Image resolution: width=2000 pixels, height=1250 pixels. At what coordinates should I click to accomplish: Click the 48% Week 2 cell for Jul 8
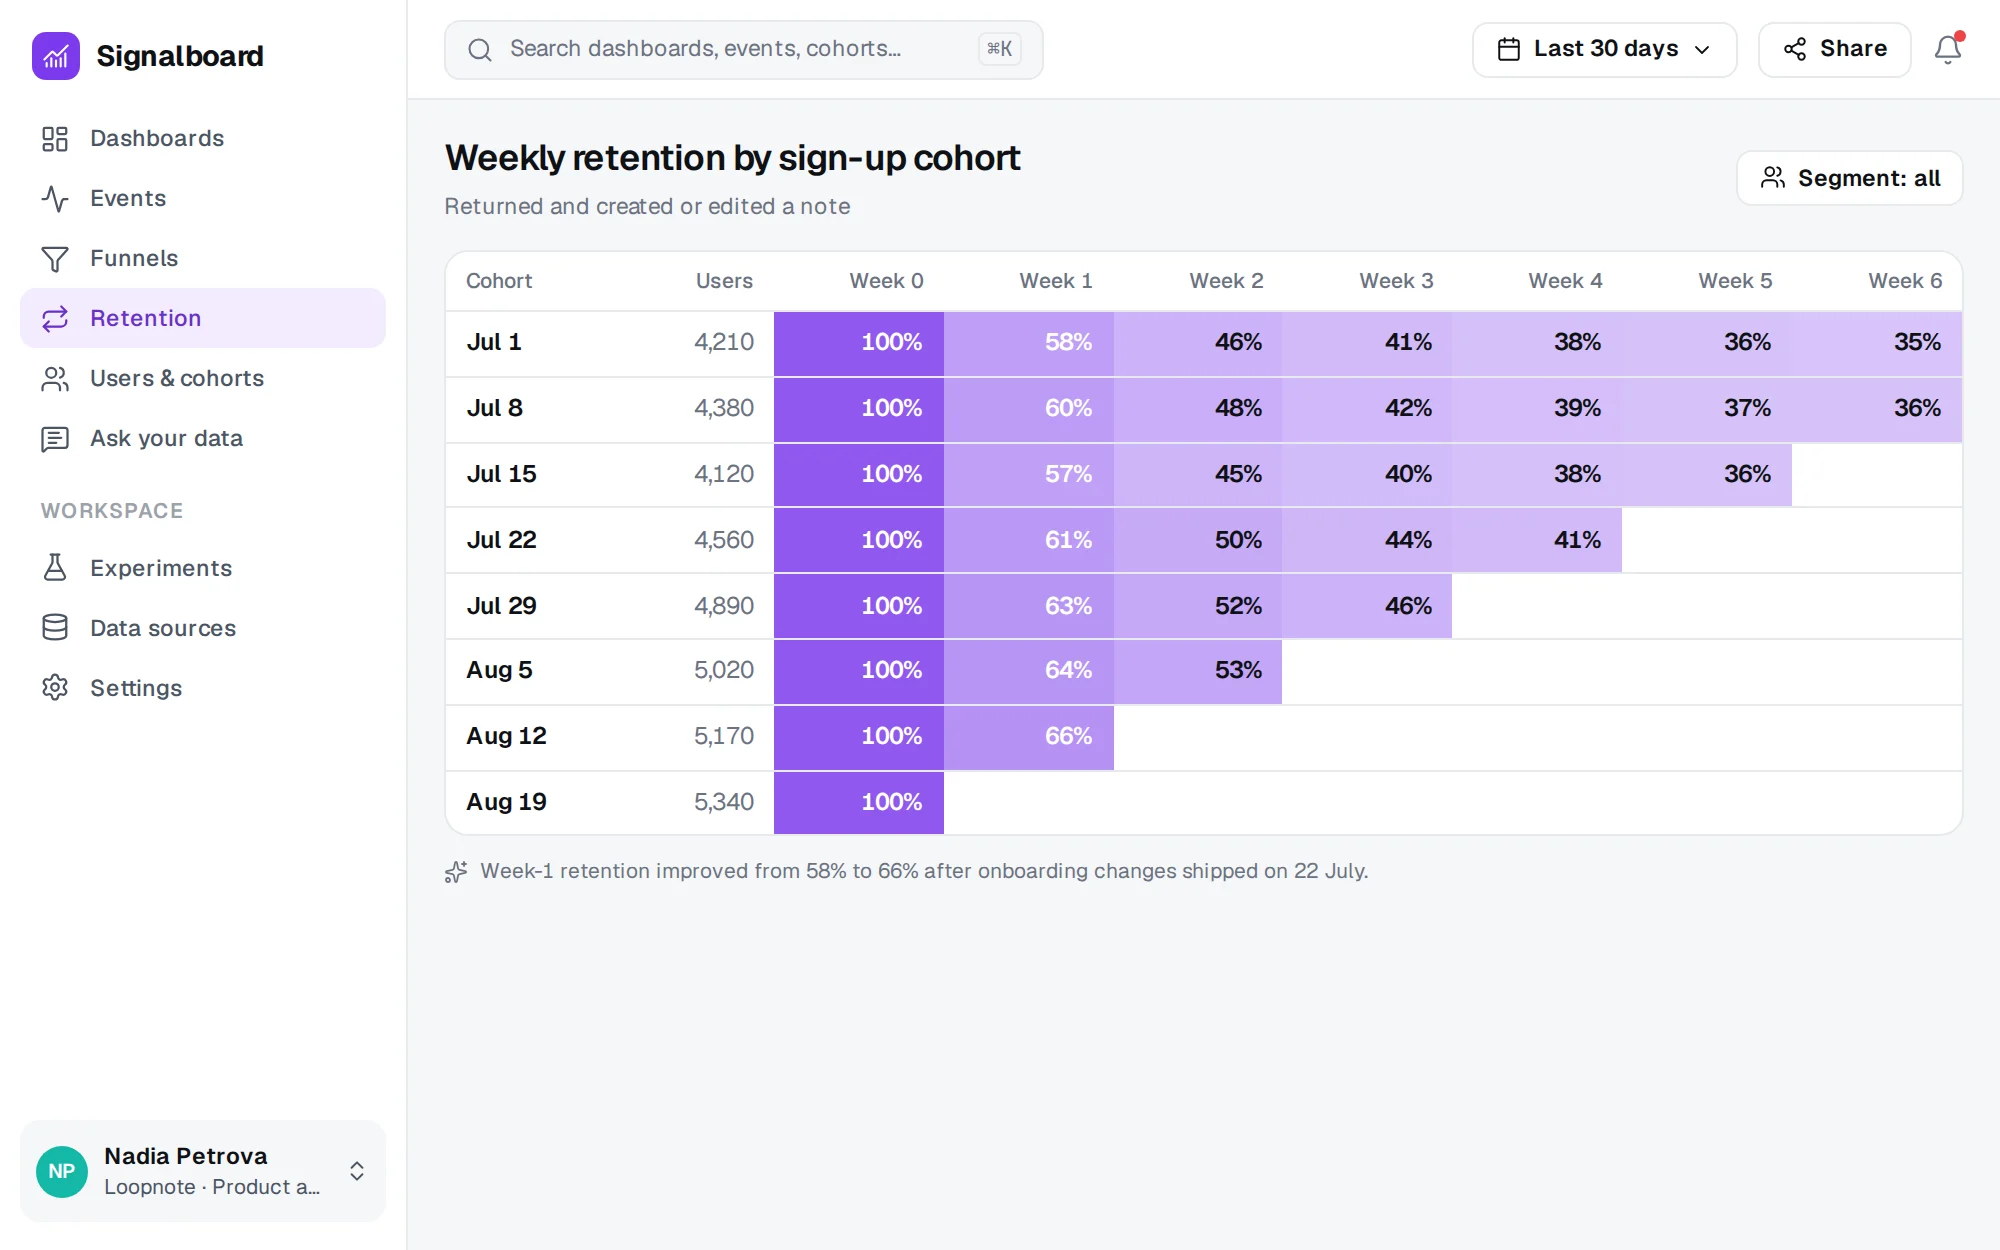tap(1198, 410)
